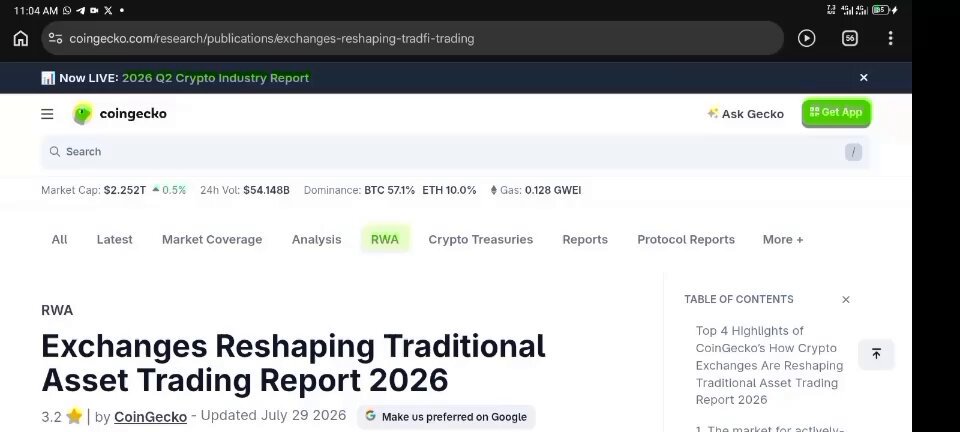
Task: Open the Reports tab
Action: pos(585,239)
